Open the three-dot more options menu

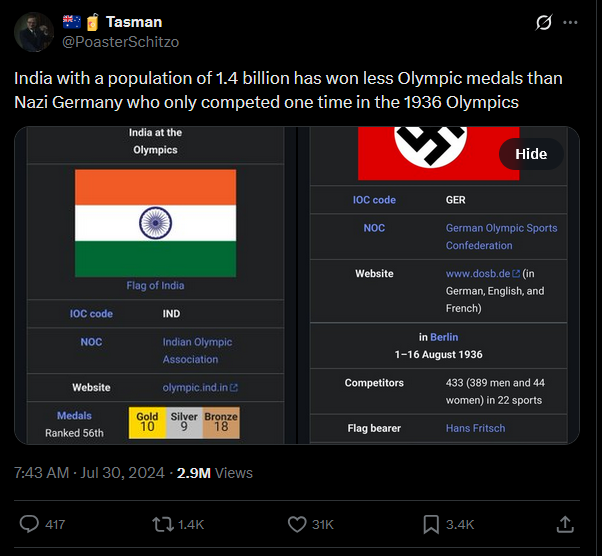tap(570, 22)
